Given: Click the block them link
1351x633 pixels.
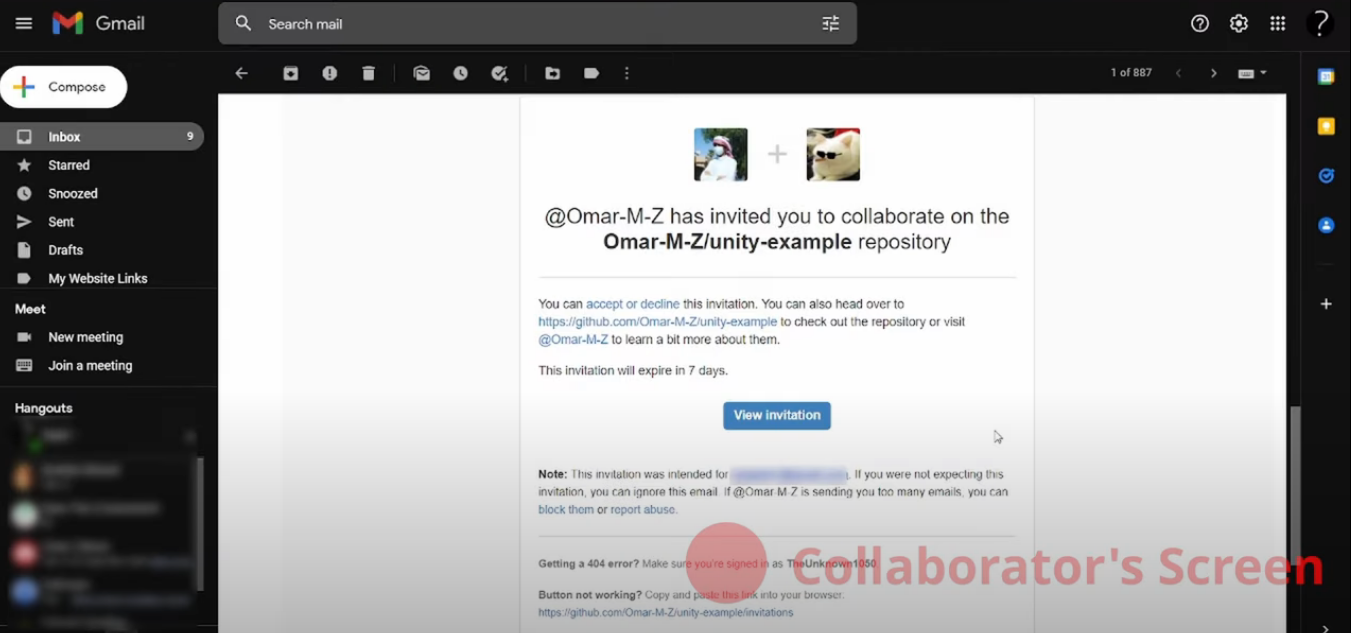Looking at the screenshot, I should 566,510.
